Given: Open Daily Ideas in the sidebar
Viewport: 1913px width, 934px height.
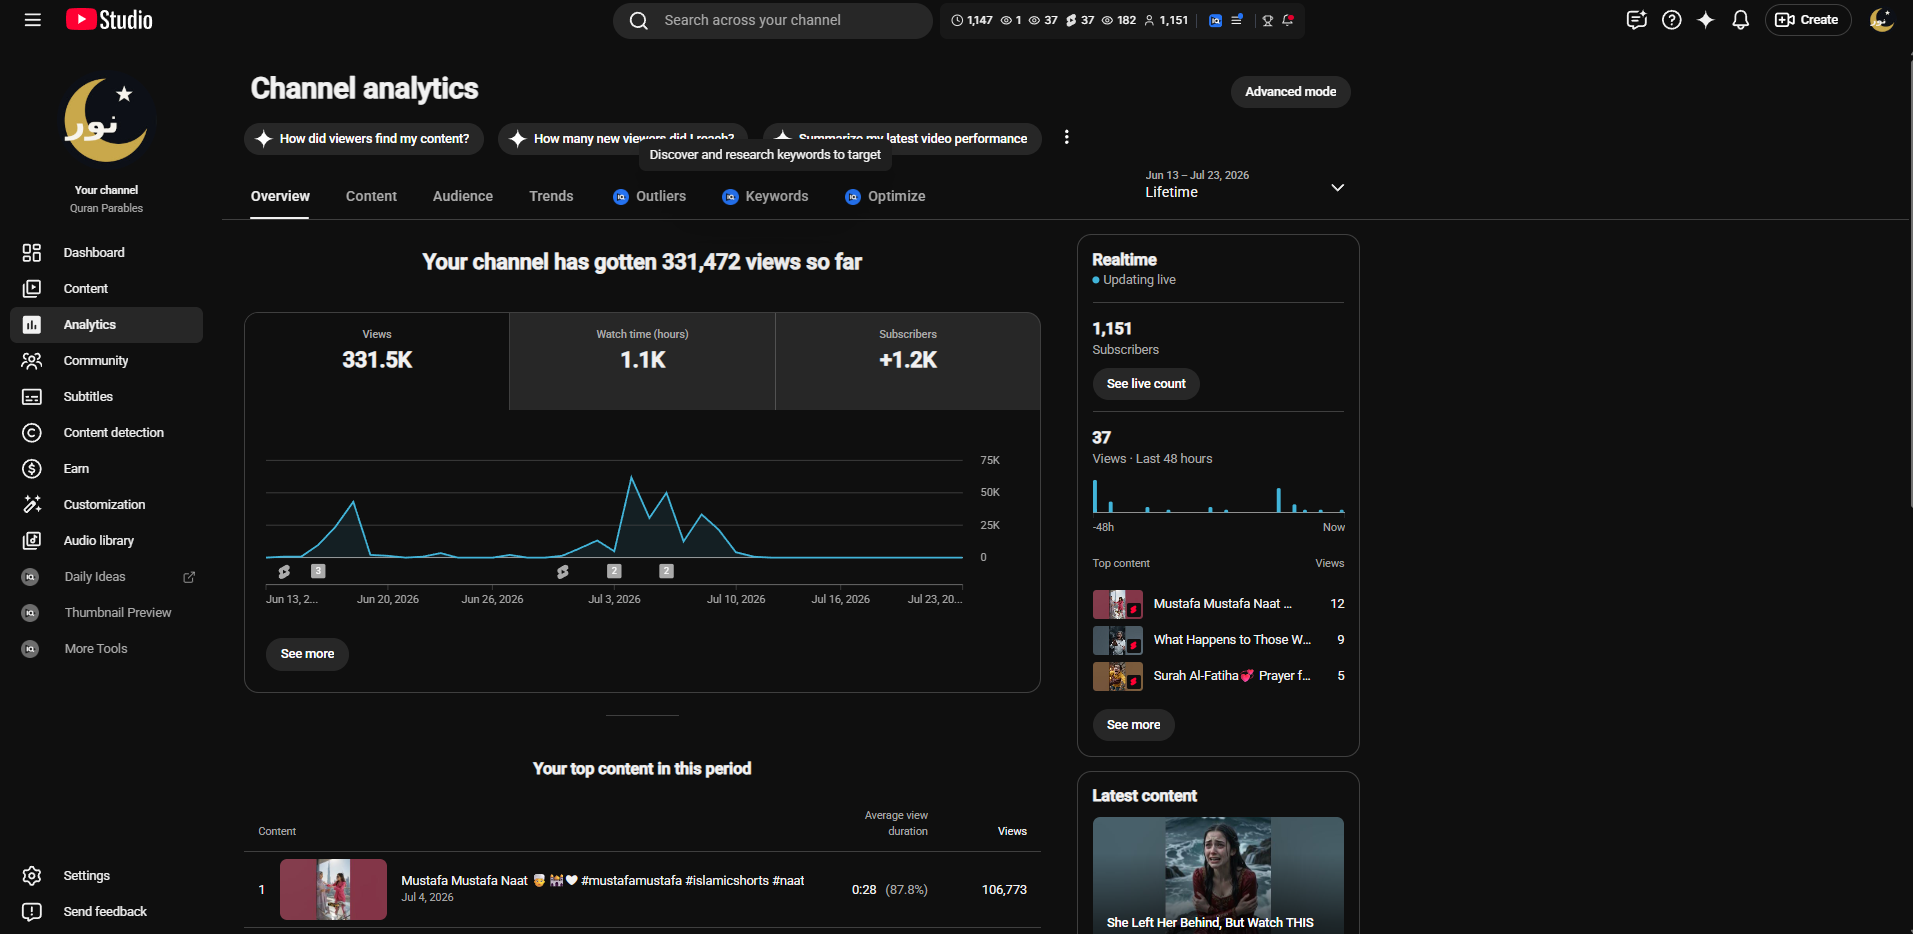Looking at the screenshot, I should (x=106, y=576).
